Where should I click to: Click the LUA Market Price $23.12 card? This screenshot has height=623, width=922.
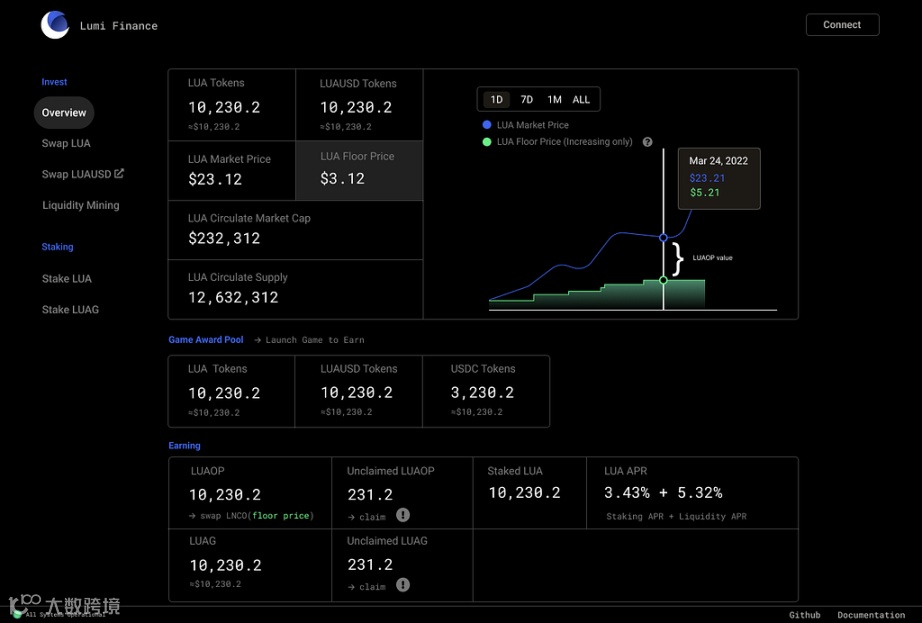[x=232, y=170]
